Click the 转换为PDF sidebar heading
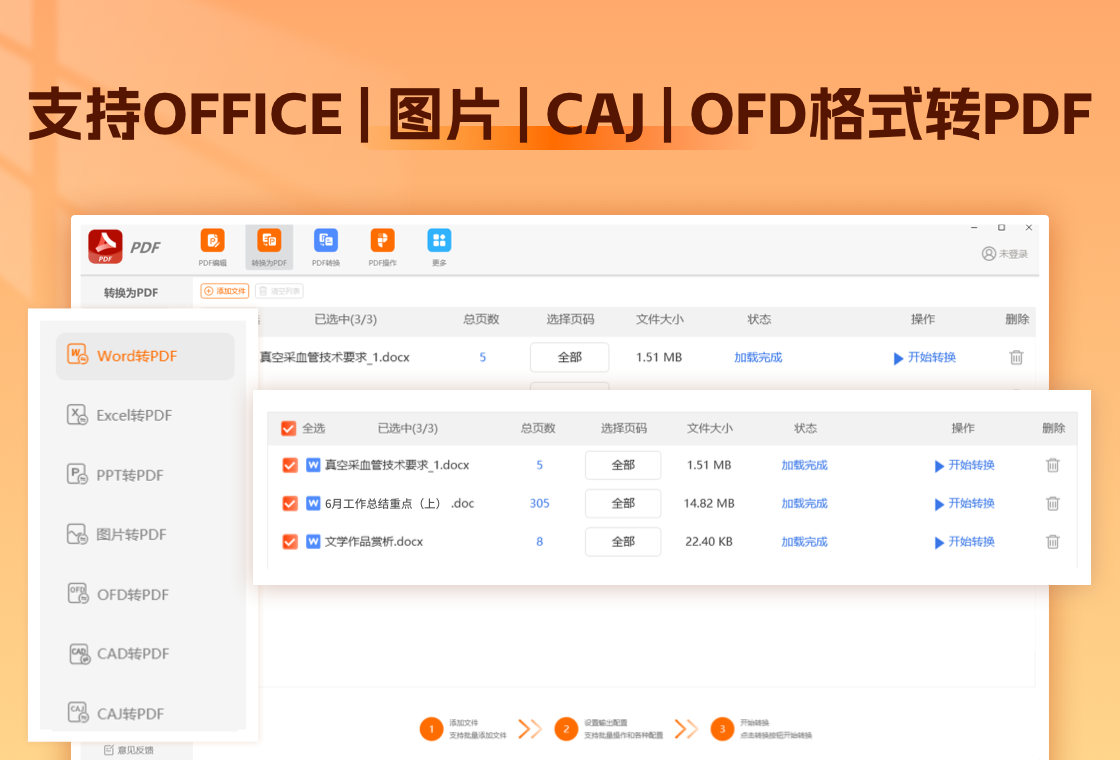 click(x=131, y=293)
